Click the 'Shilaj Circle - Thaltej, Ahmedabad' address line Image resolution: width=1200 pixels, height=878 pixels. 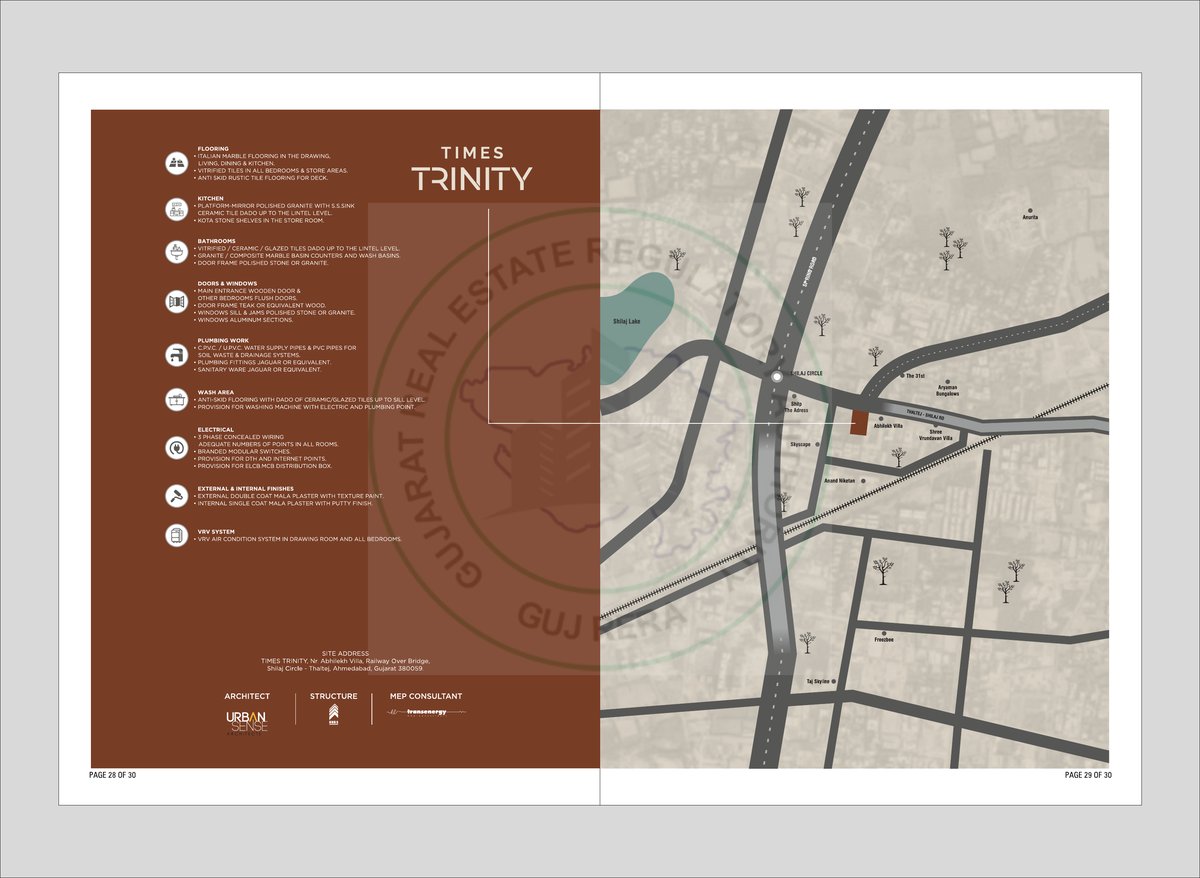click(346, 668)
